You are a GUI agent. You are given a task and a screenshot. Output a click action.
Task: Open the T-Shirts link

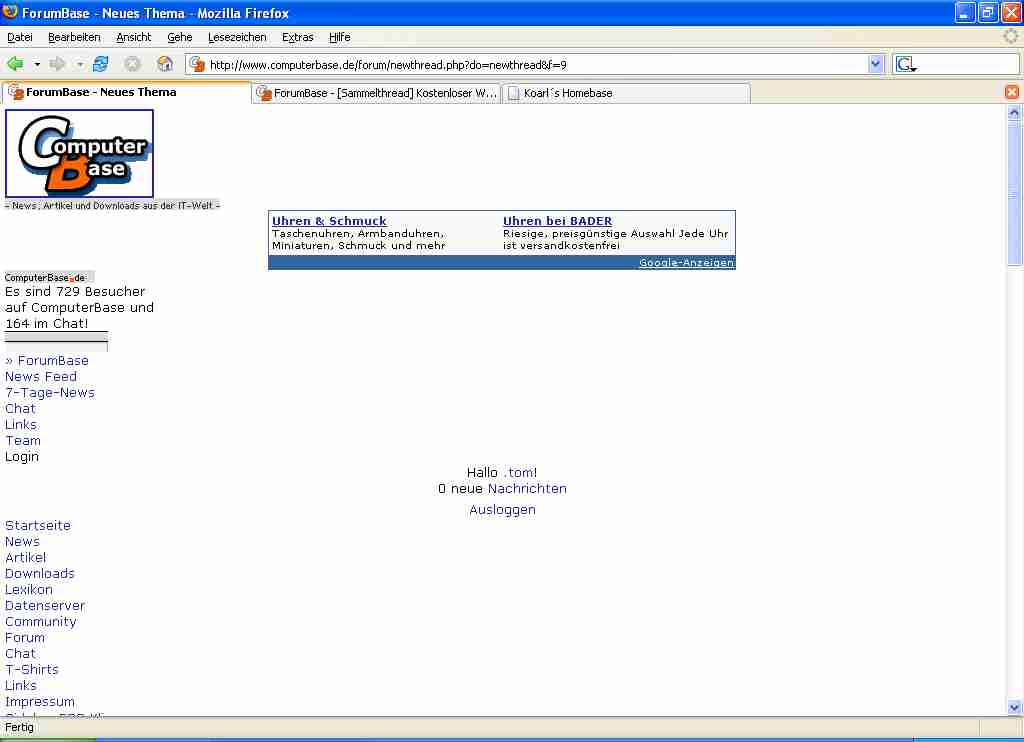click(x=31, y=669)
